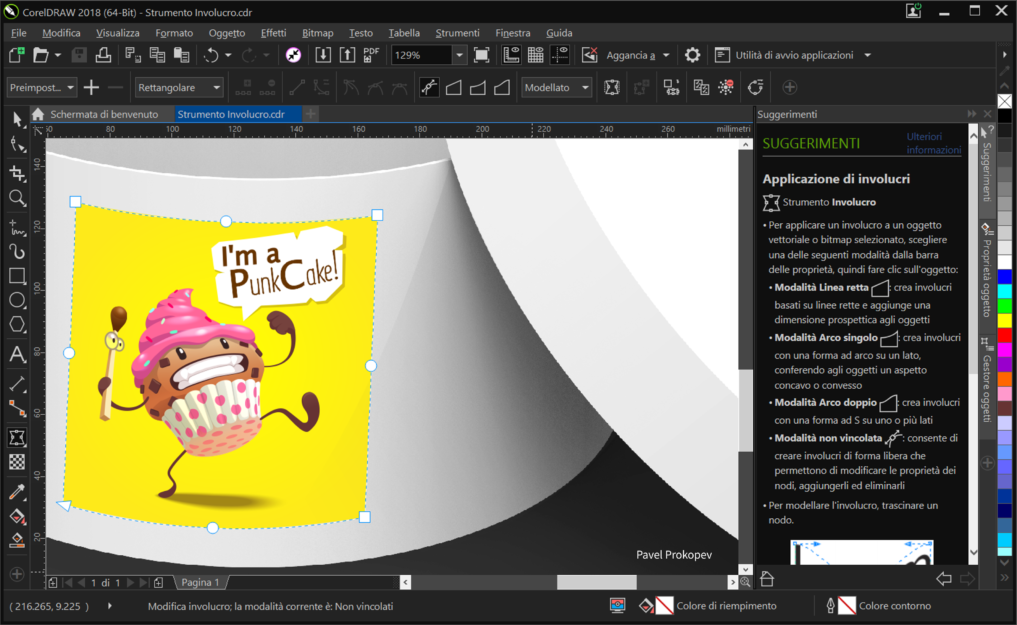Select the Rectangle tool

[15, 275]
